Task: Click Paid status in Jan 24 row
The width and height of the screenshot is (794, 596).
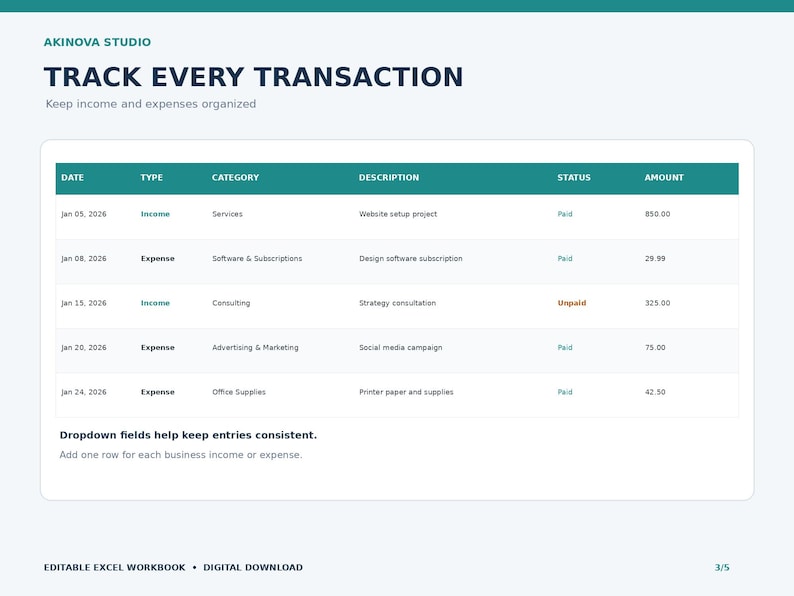Action: click(x=565, y=392)
